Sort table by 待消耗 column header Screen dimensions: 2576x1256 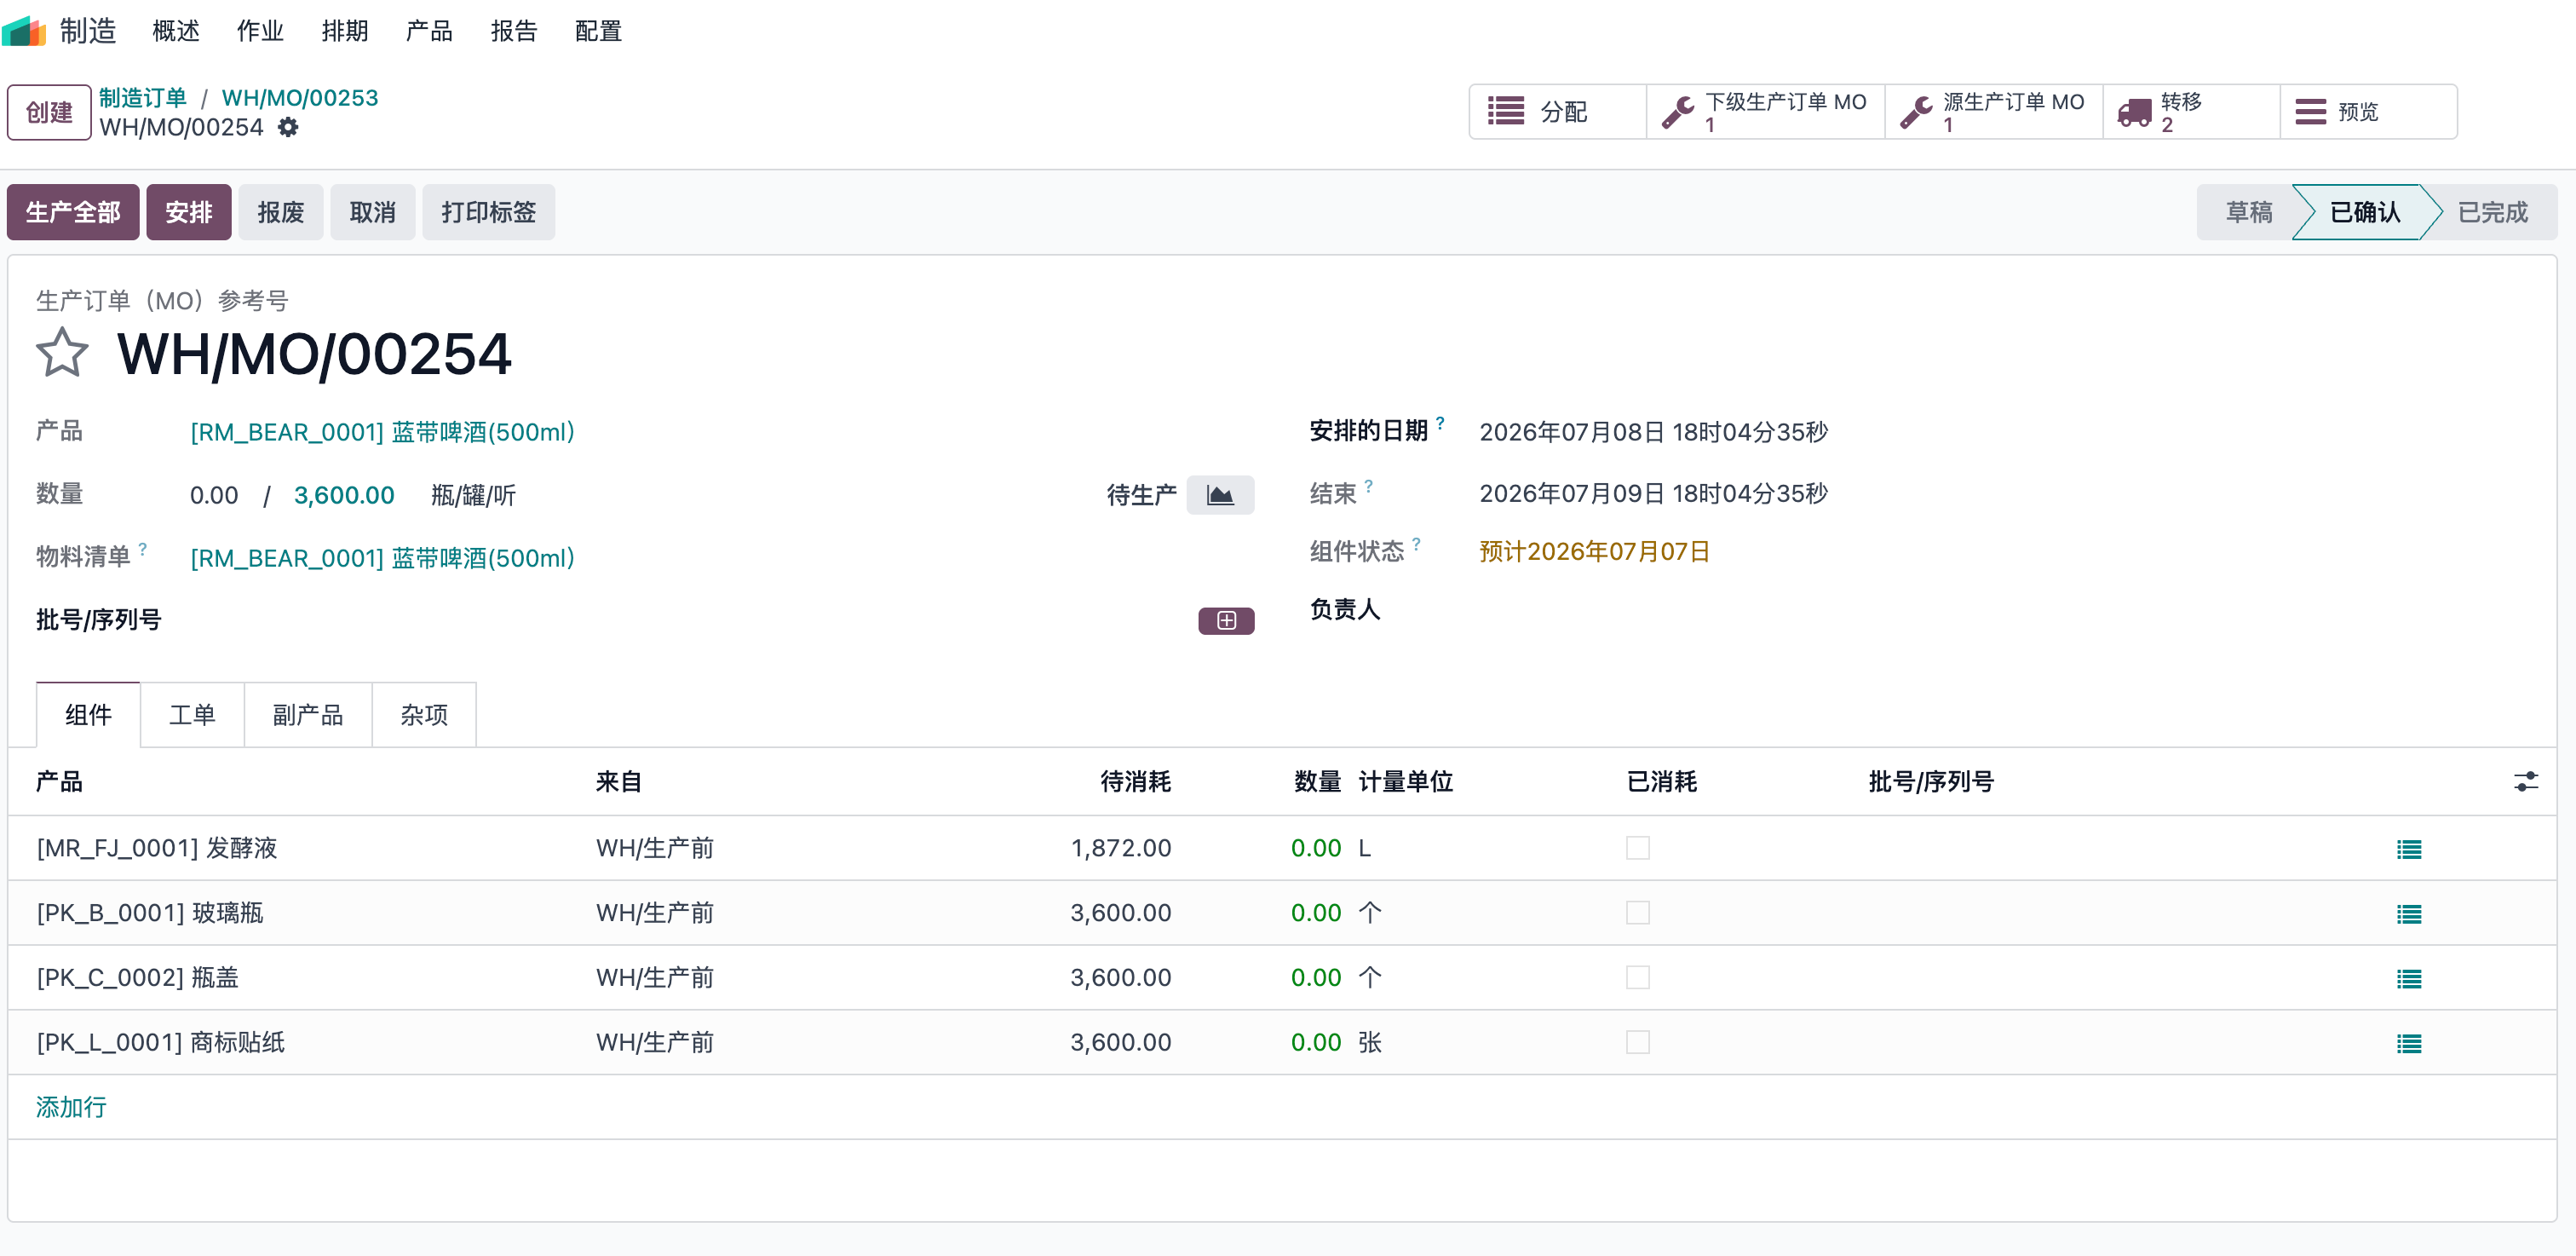pyautogui.click(x=1135, y=781)
